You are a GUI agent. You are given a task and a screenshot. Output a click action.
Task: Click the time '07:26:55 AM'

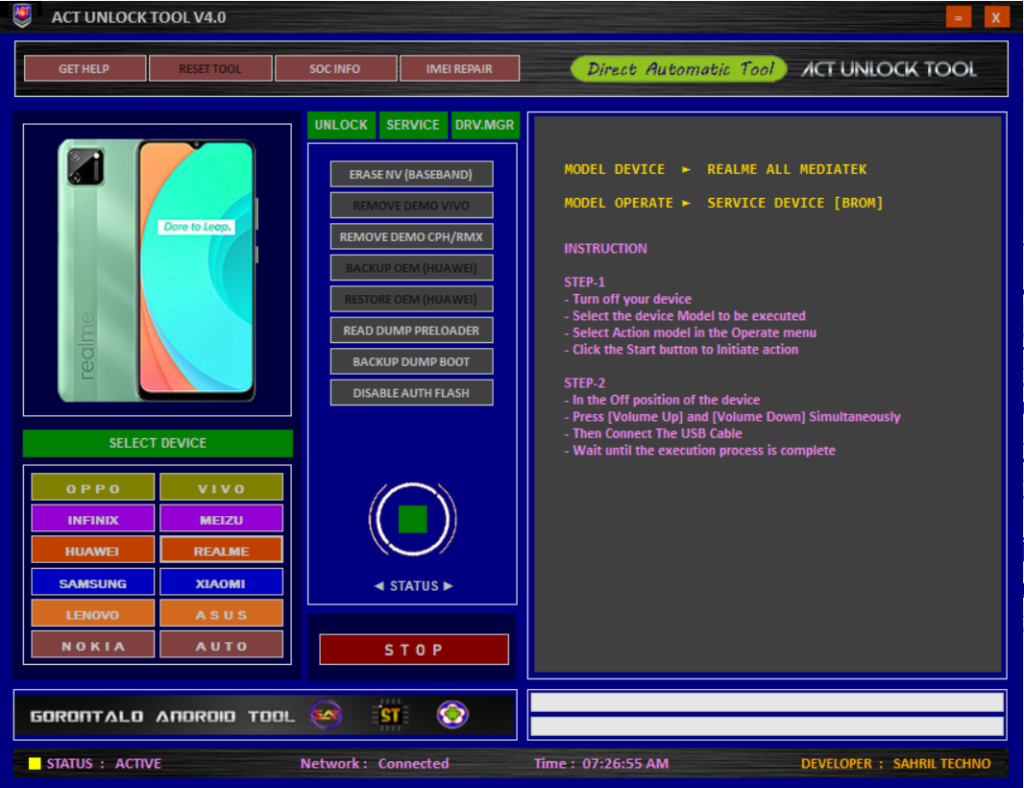click(x=625, y=763)
